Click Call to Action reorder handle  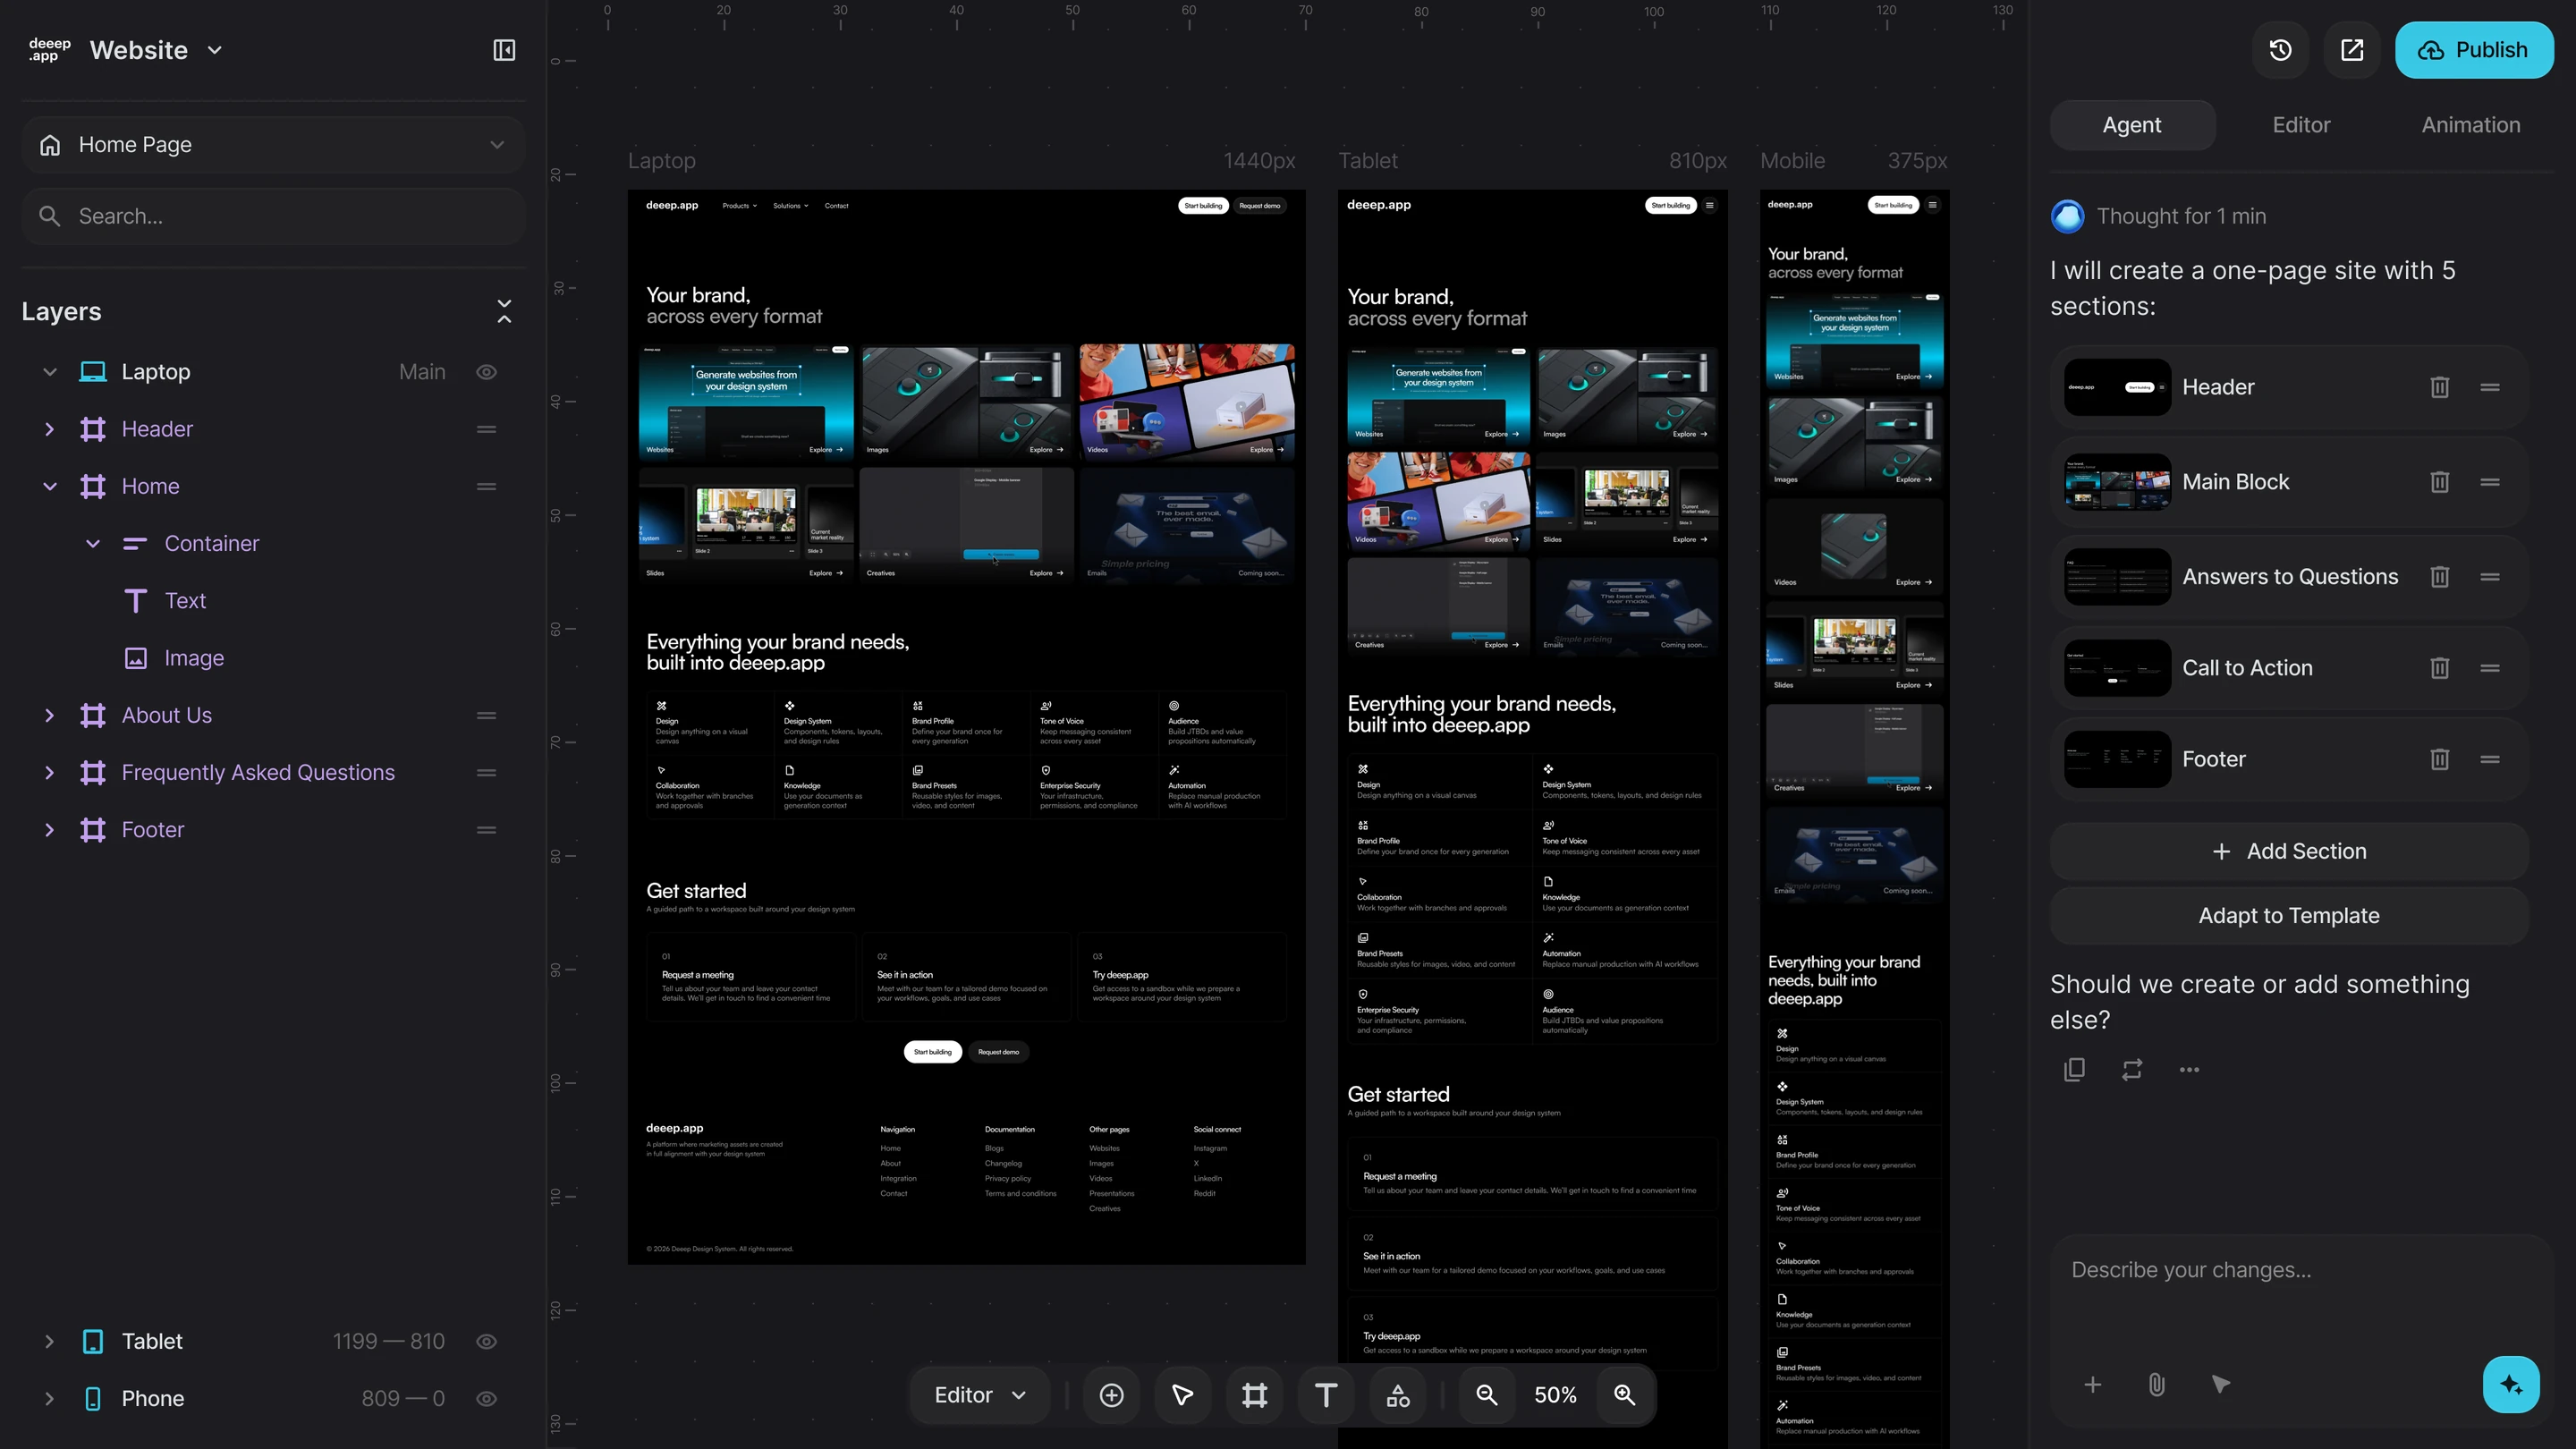point(2489,668)
